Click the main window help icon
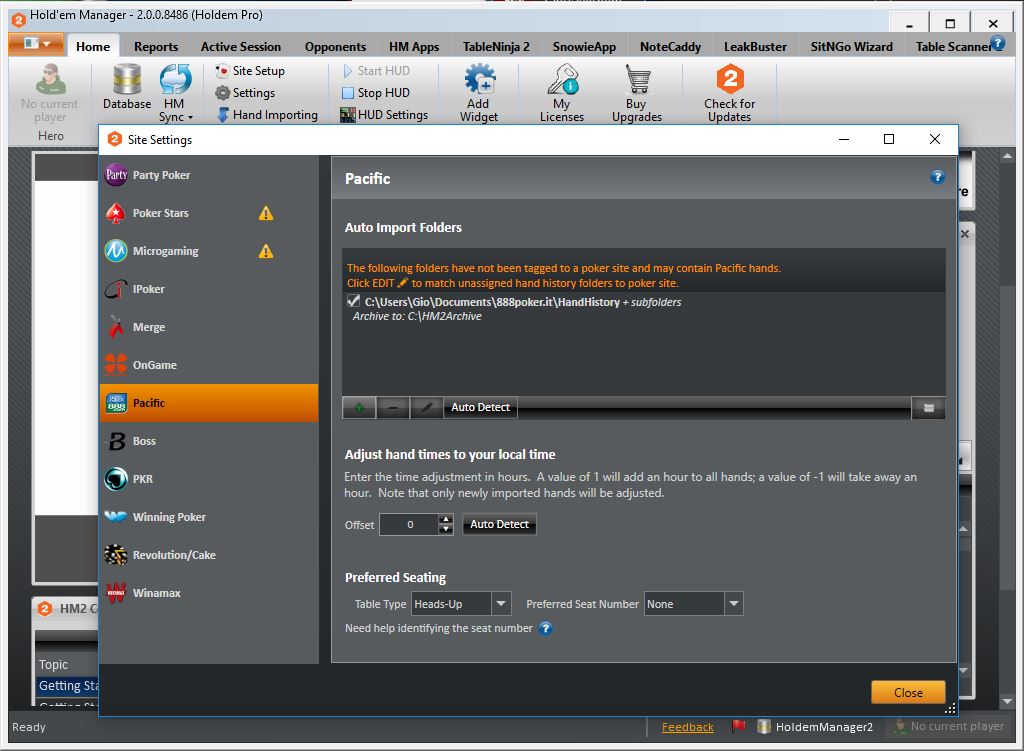Viewport: 1024px width, 751px height. tap(997, 44)
